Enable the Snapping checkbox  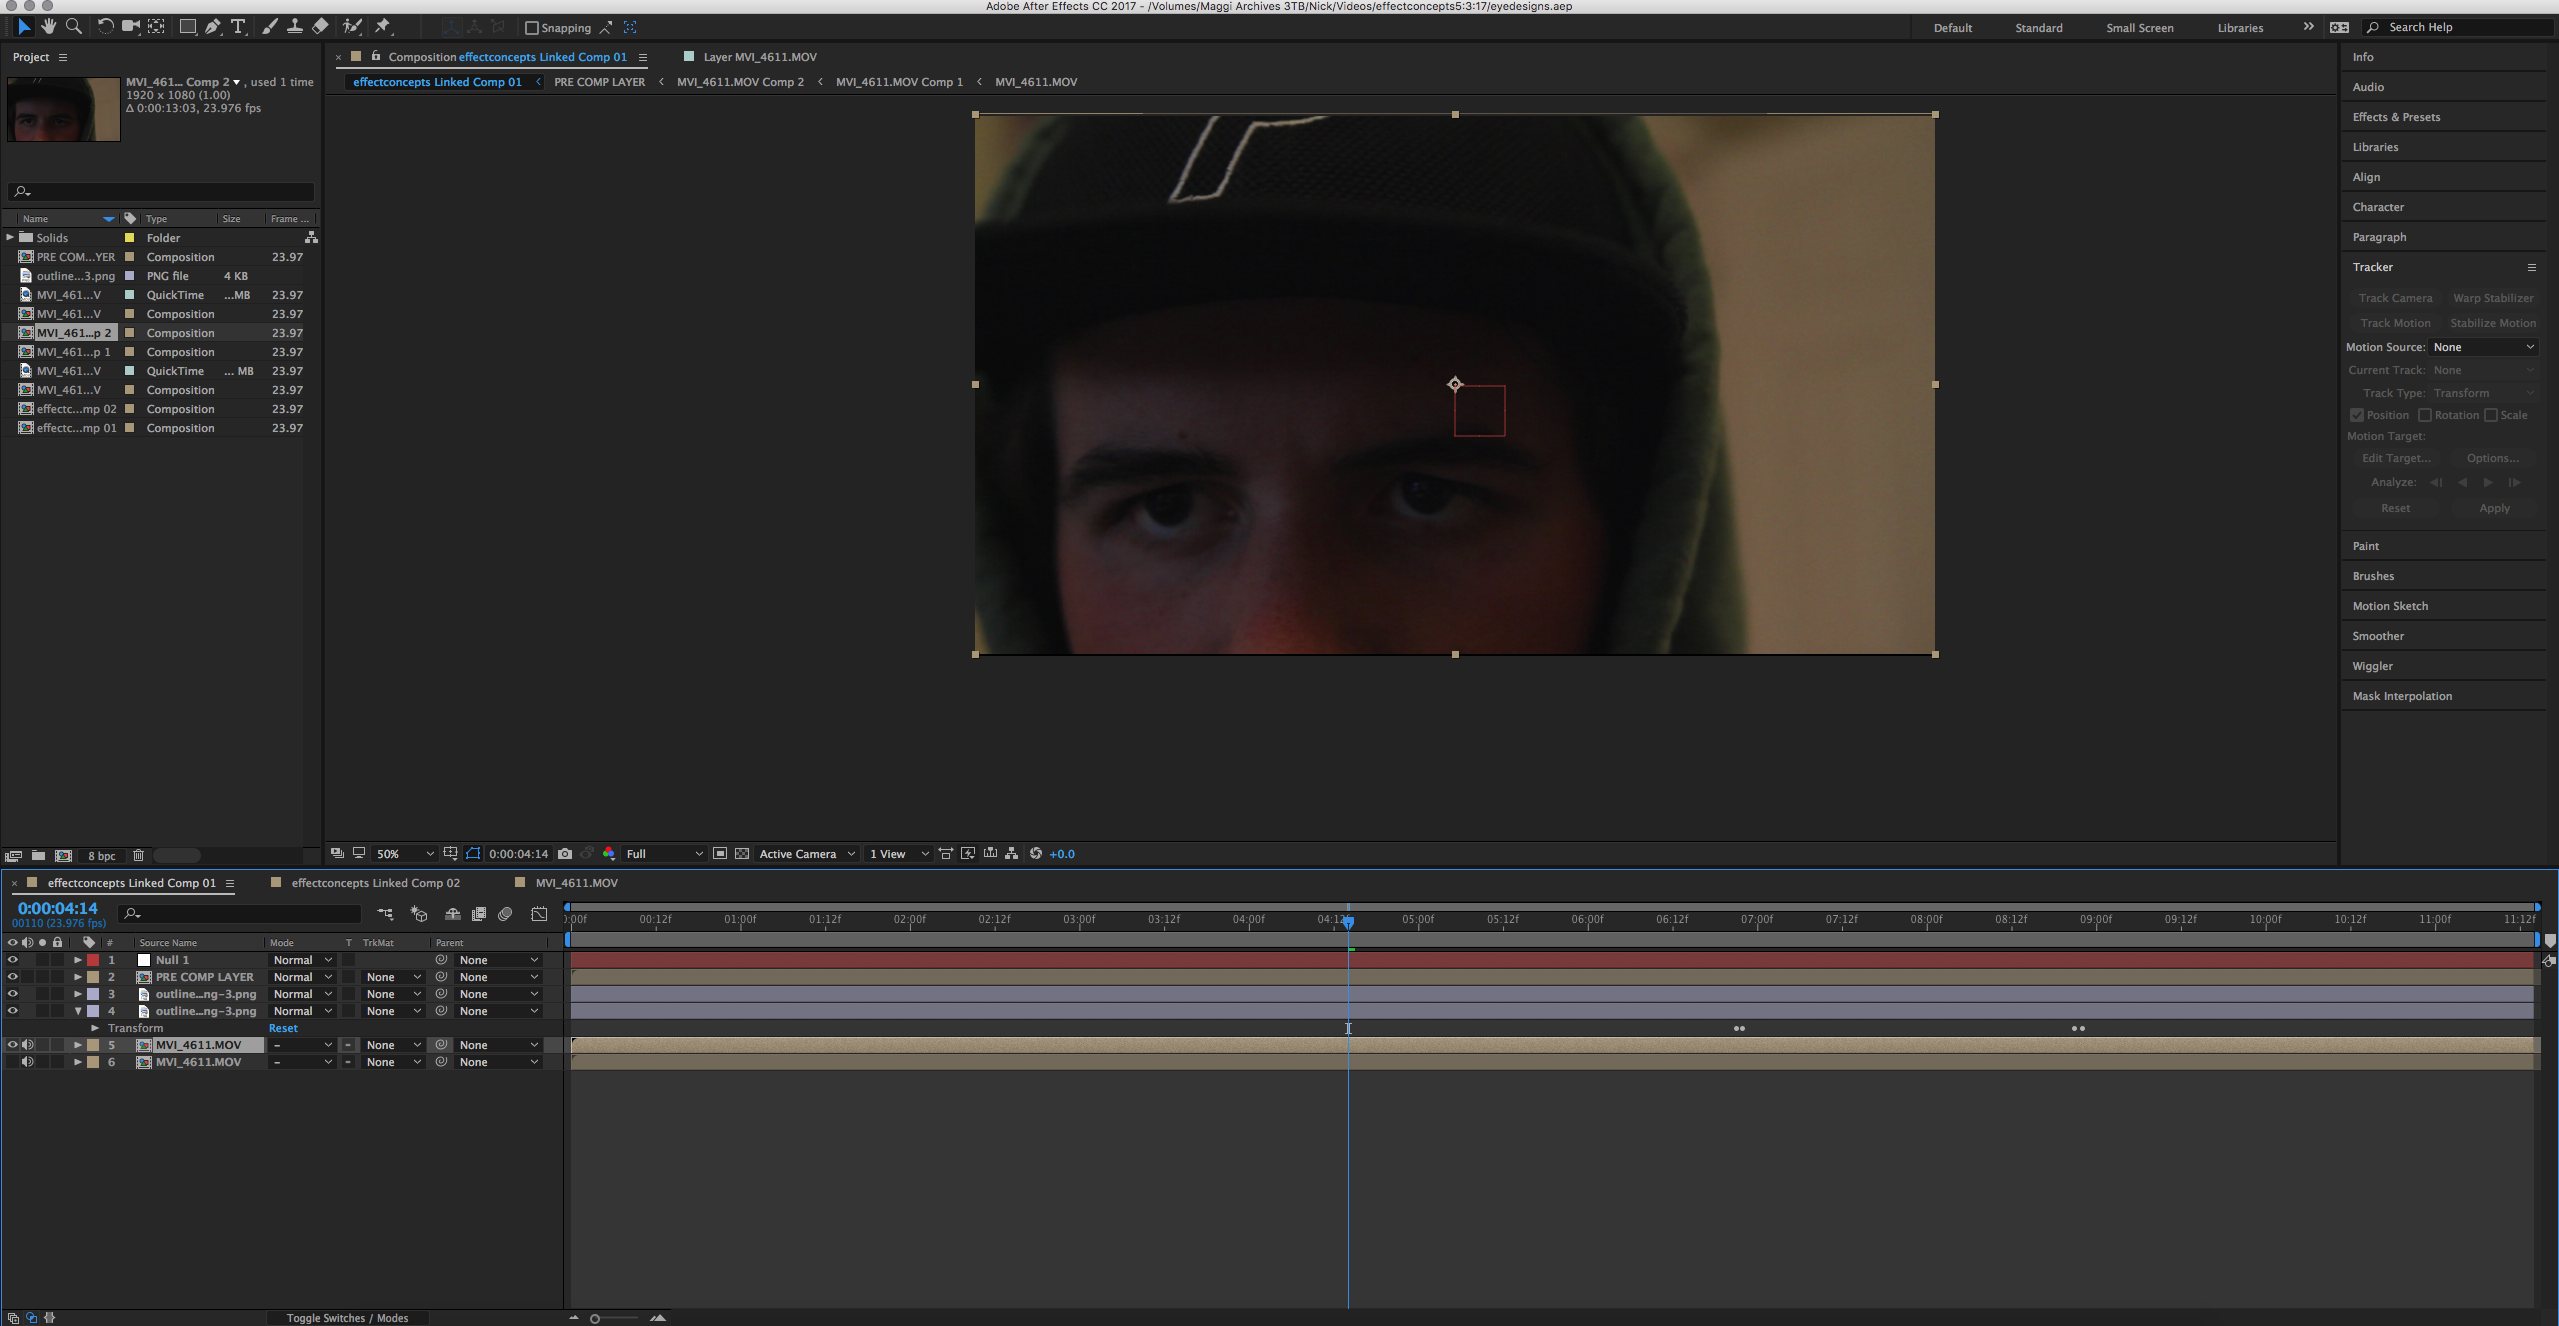point(532,28)
